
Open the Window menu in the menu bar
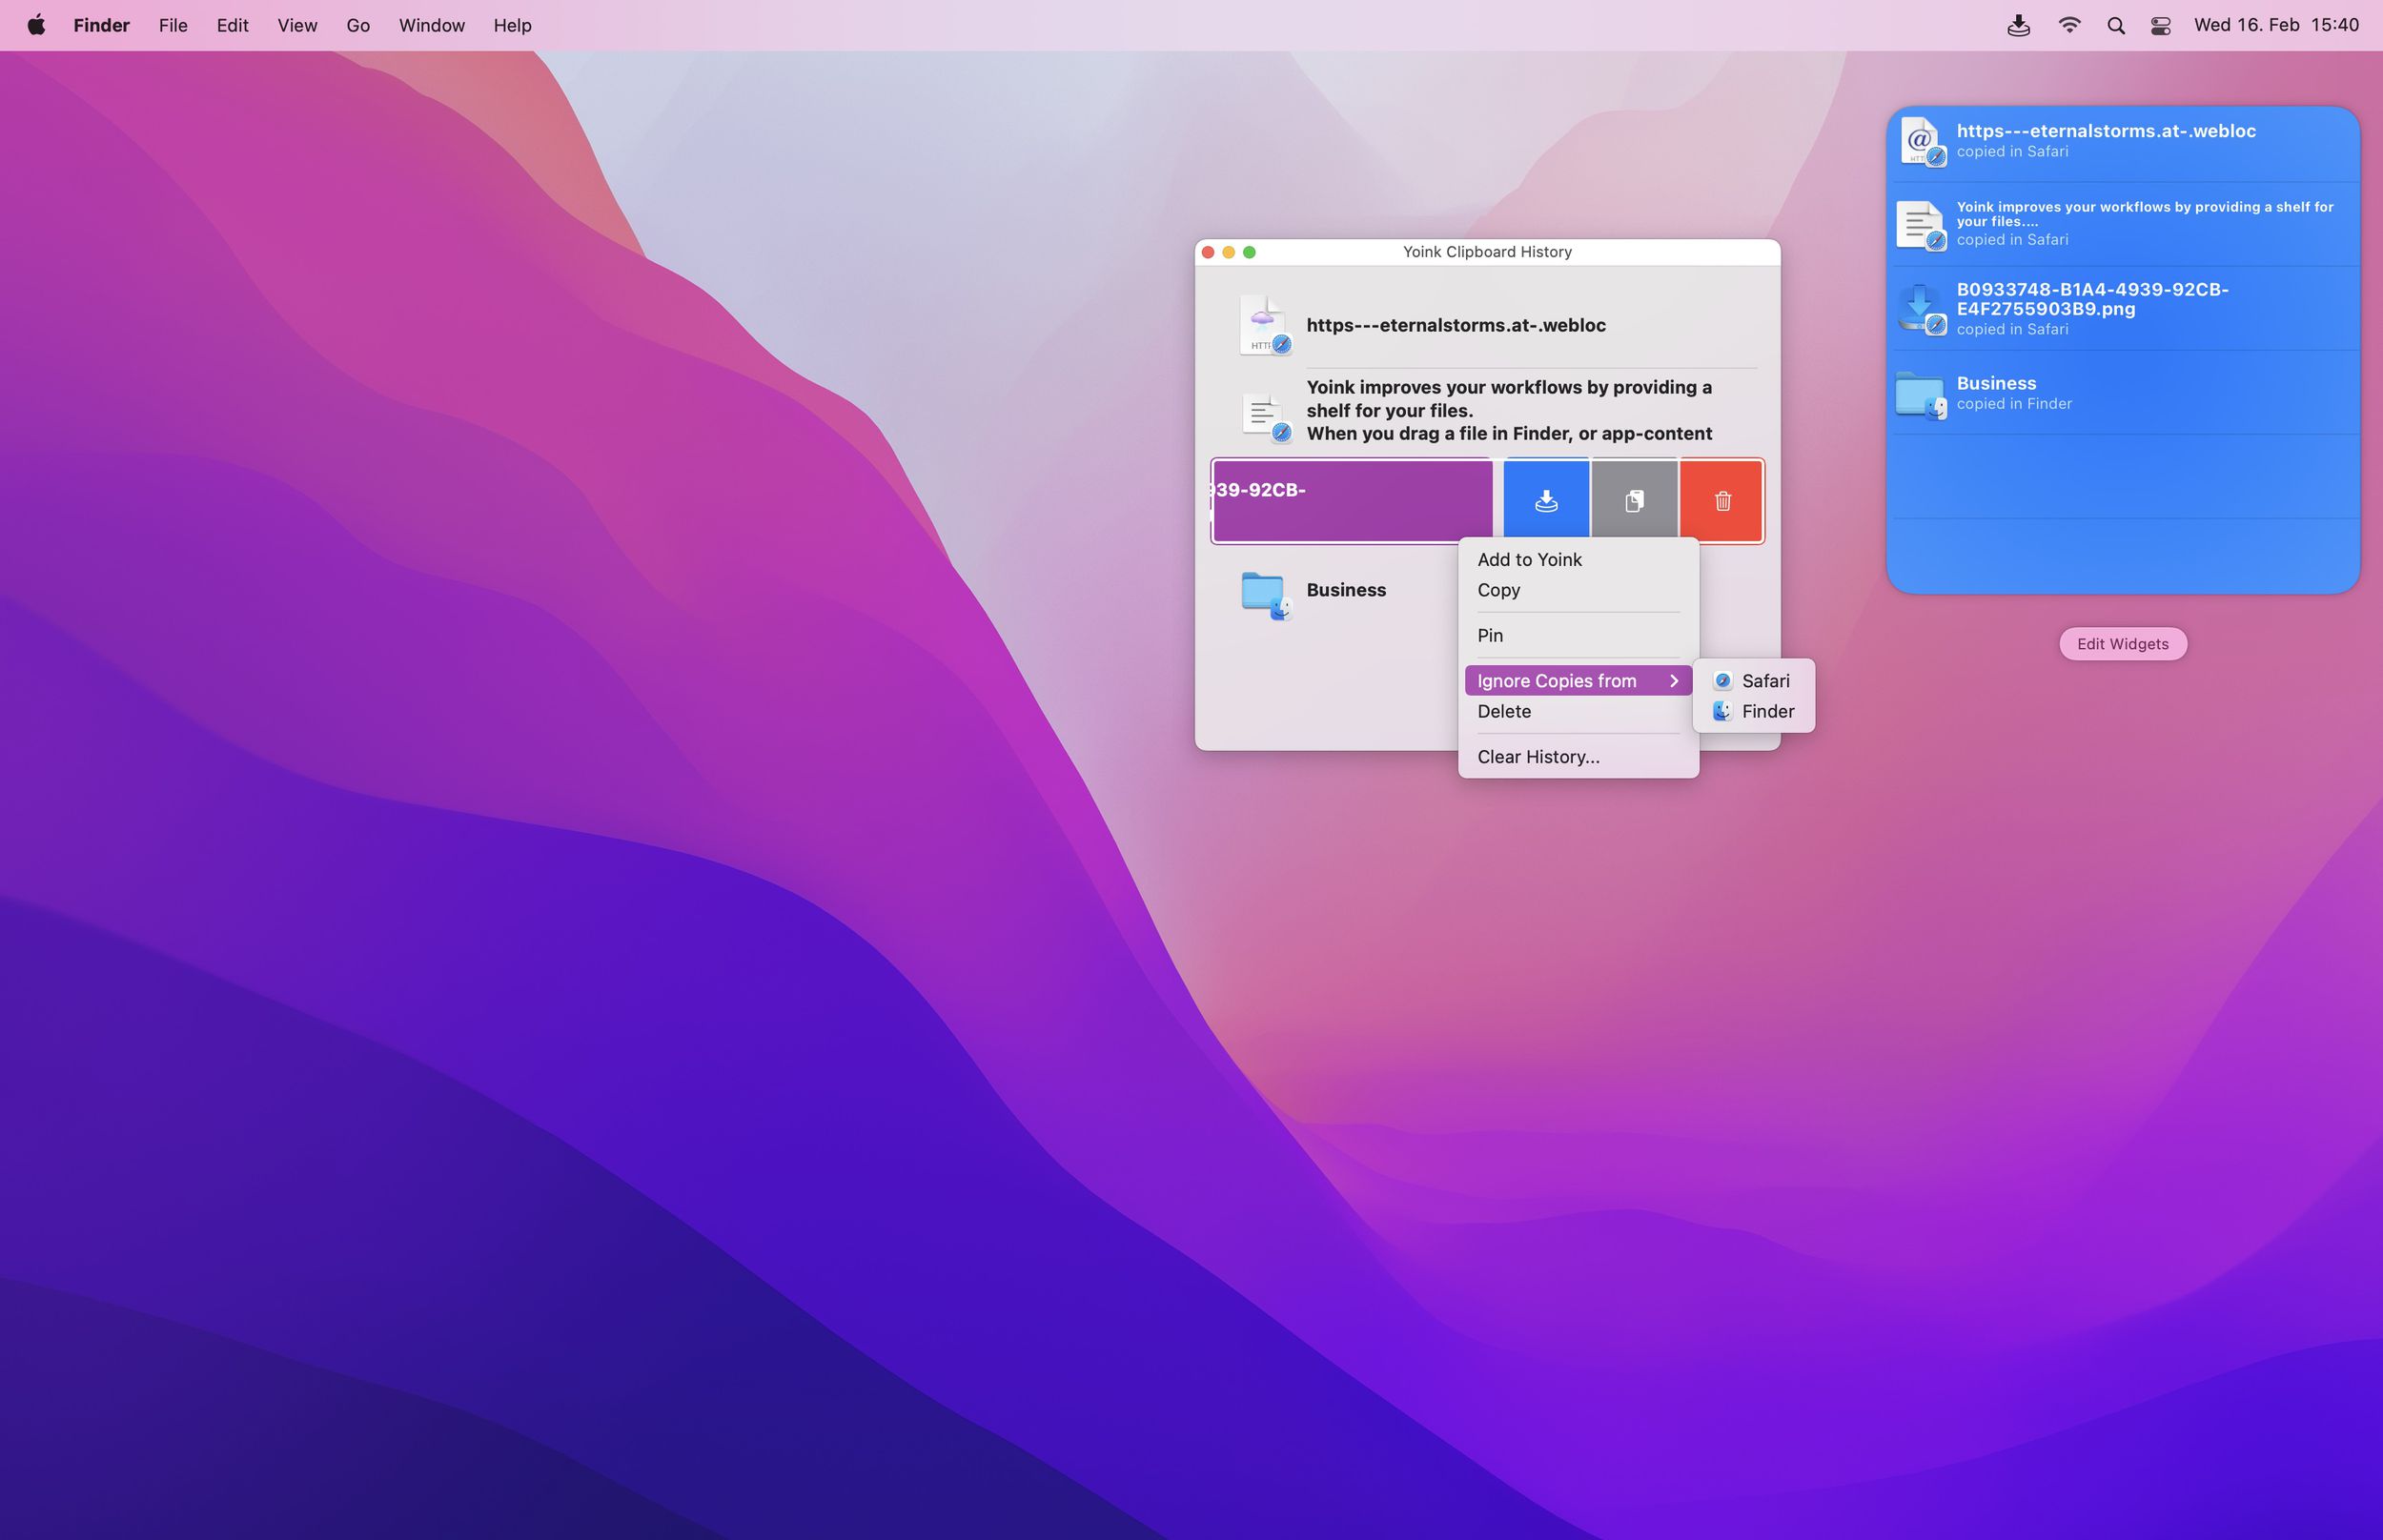431,25
